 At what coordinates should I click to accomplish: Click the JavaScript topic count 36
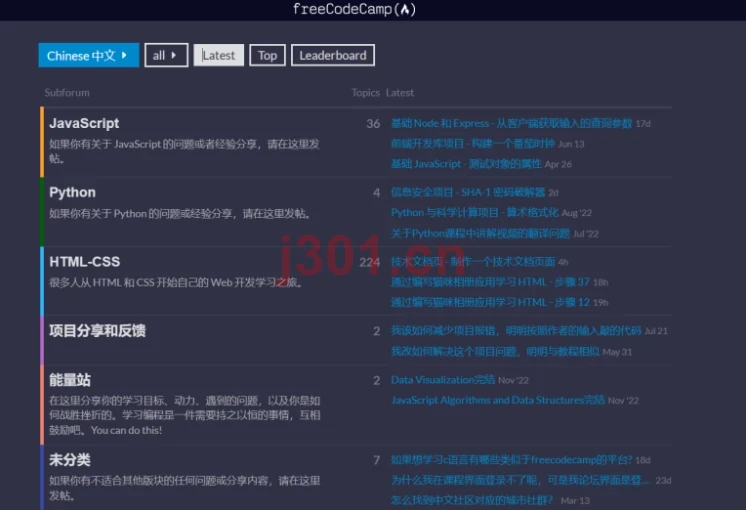[373, 124]
